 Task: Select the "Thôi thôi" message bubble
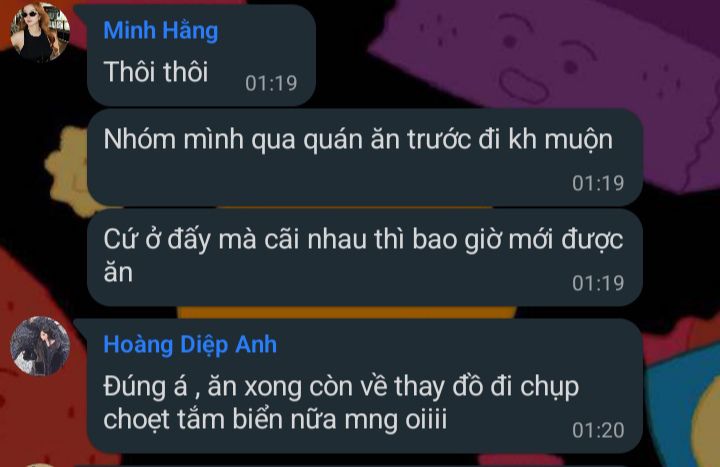201,55
